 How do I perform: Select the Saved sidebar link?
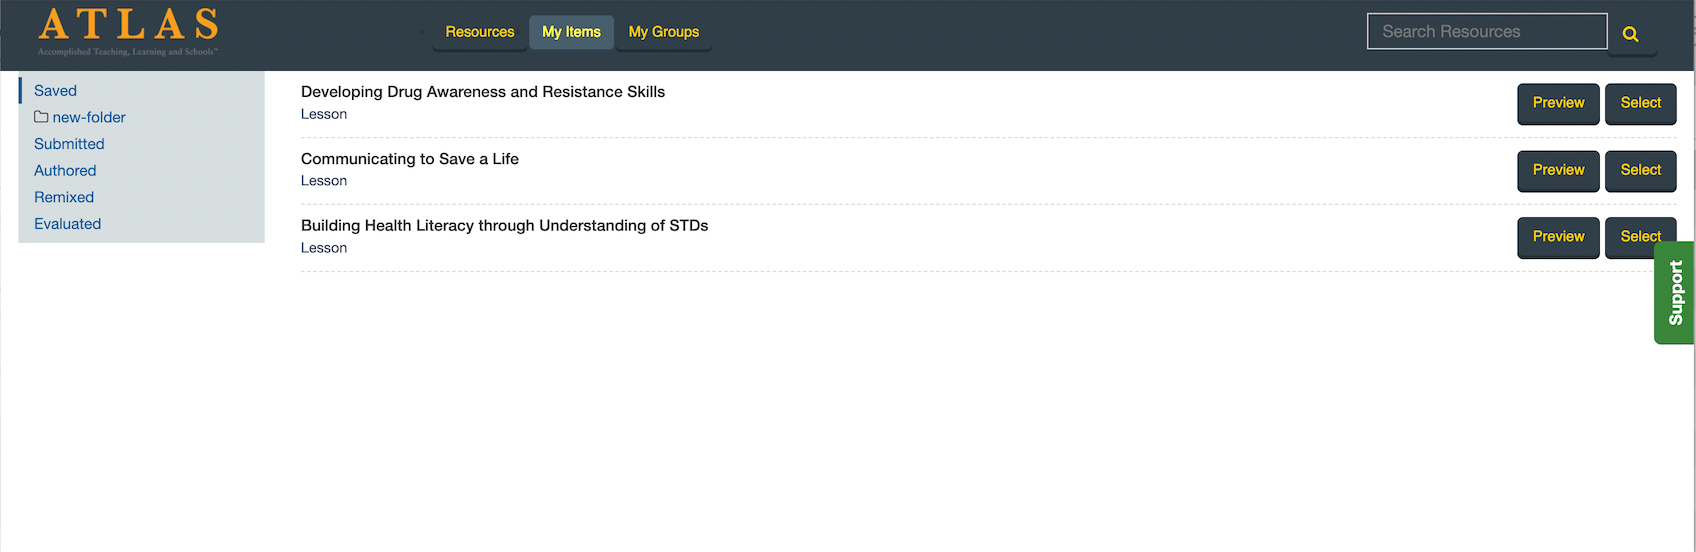[55, 90]
